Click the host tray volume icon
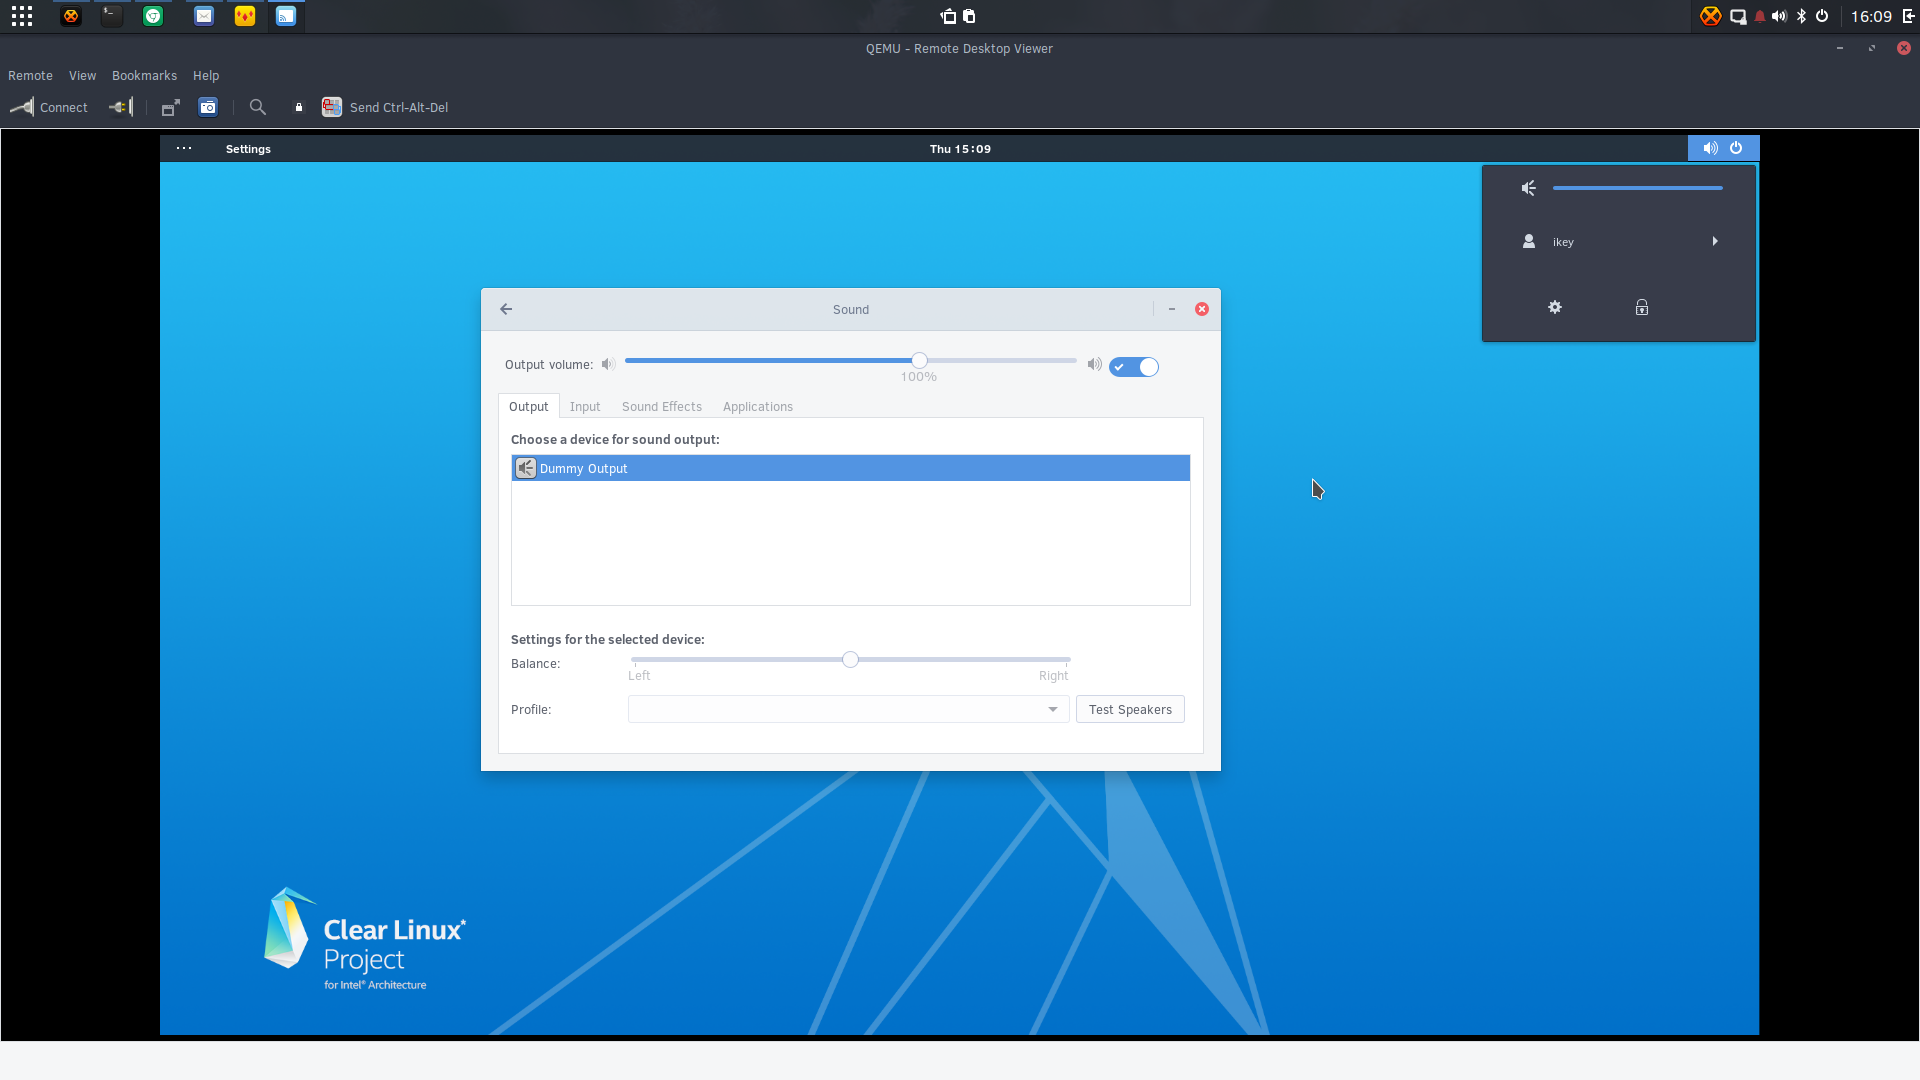1920x1080 pixels. click(x=1779, y=16)
